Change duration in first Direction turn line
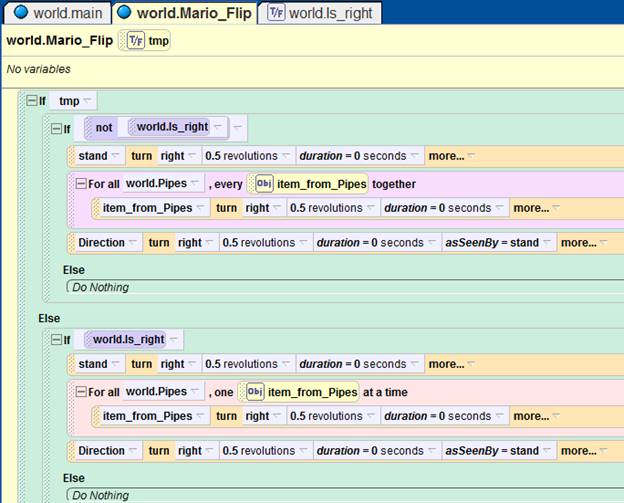 click(x=376, y=242)
